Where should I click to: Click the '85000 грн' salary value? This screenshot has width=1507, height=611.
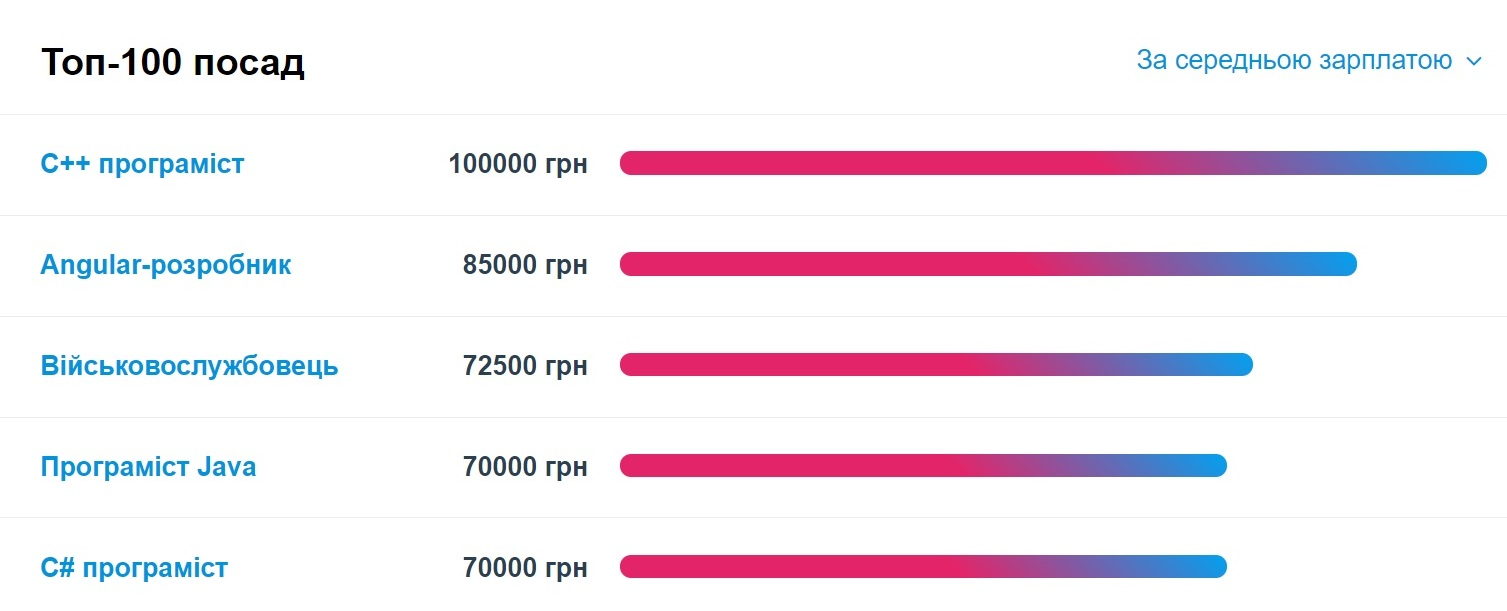(x=524, y=265)
